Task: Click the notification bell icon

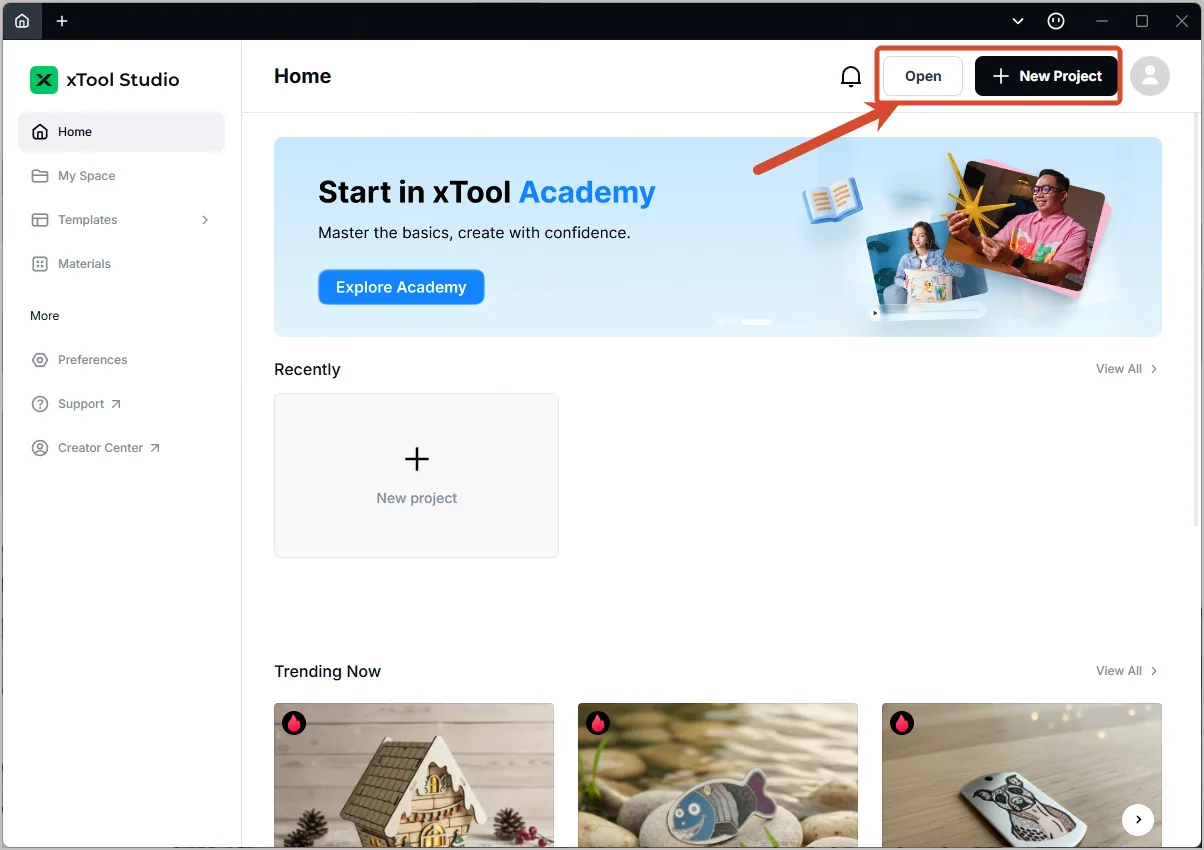Action: 850,76
